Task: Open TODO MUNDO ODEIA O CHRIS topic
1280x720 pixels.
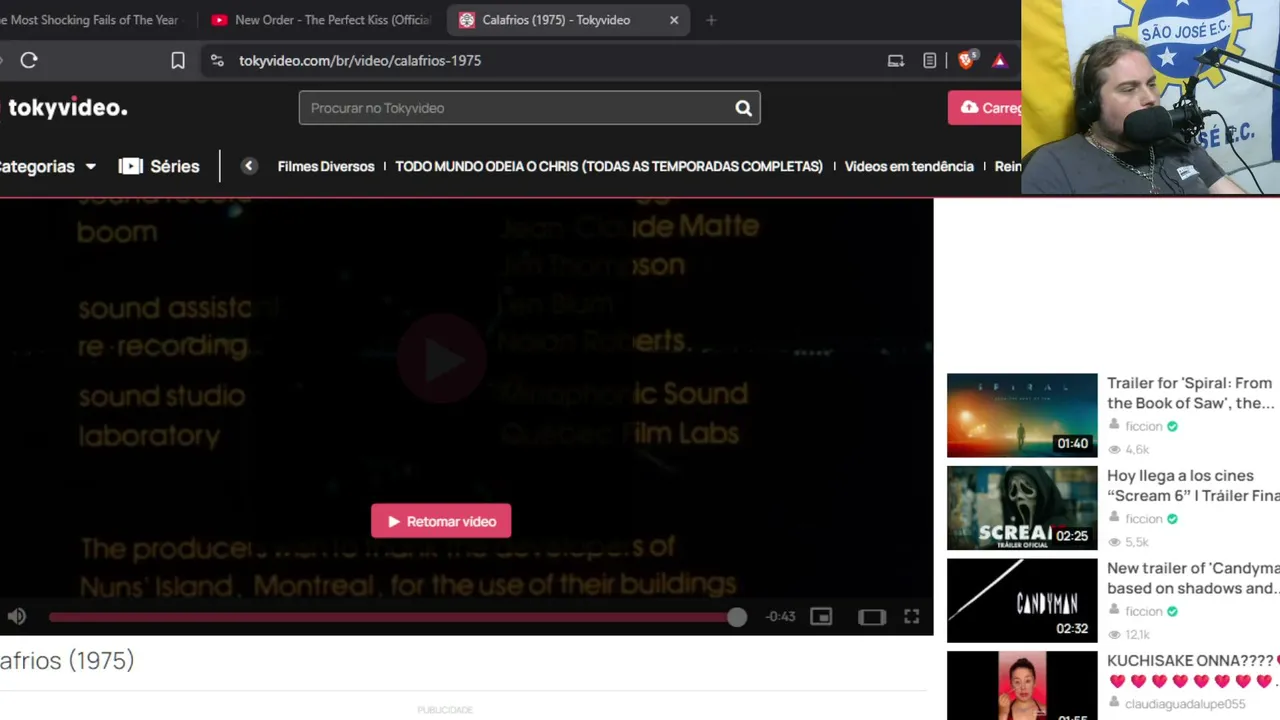Action: [609, 166]
